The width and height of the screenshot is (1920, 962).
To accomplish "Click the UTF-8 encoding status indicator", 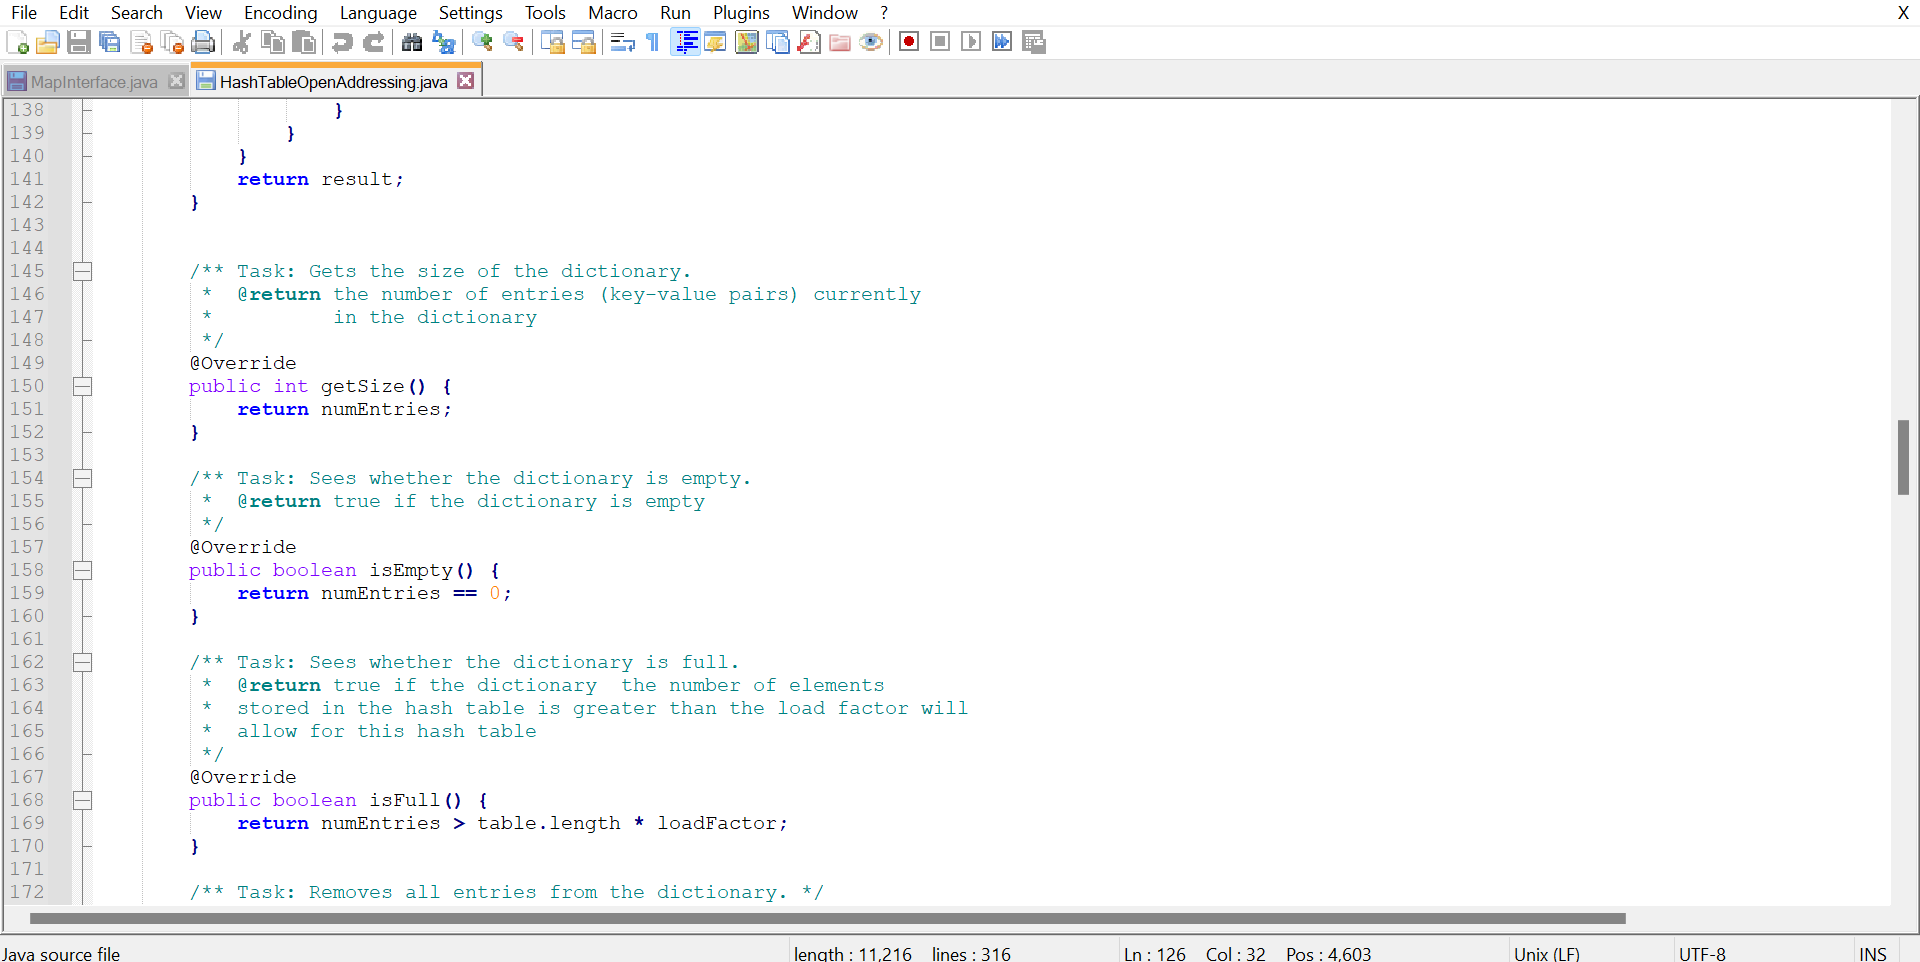I will pos(1702,953).
